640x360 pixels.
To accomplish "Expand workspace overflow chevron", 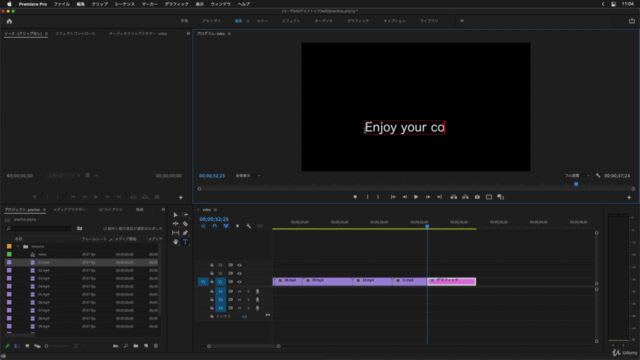I will coord(462,21).
